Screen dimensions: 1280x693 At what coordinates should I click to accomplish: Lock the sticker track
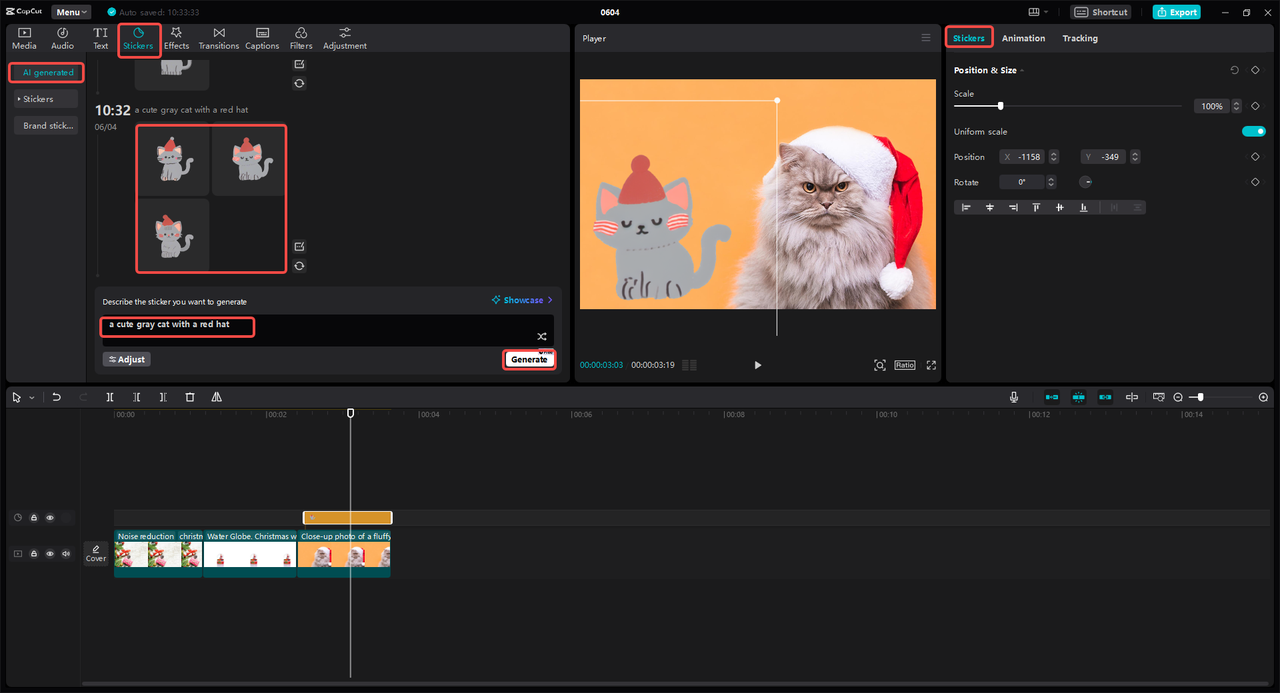pyautogui.click(x=34, y=518)
